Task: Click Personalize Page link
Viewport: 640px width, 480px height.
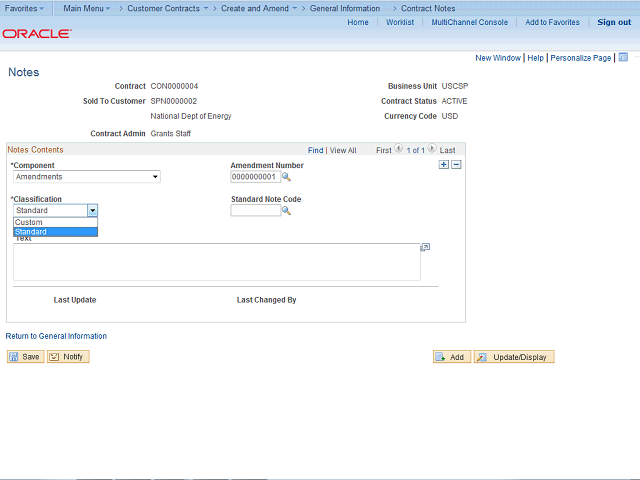Action: pyautogui.click(x=581, y=58)
